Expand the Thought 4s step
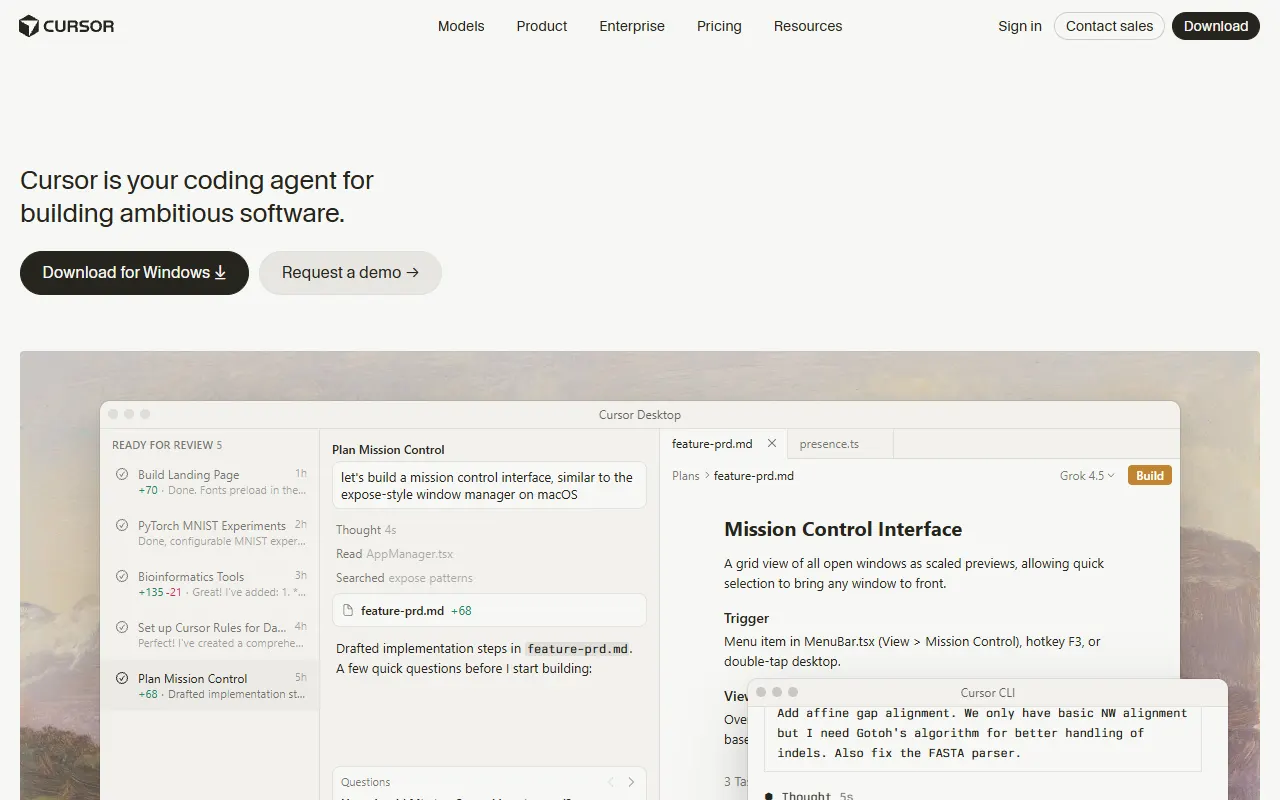The height and width of the screenshot is (800, 1280). pos(366,530)
